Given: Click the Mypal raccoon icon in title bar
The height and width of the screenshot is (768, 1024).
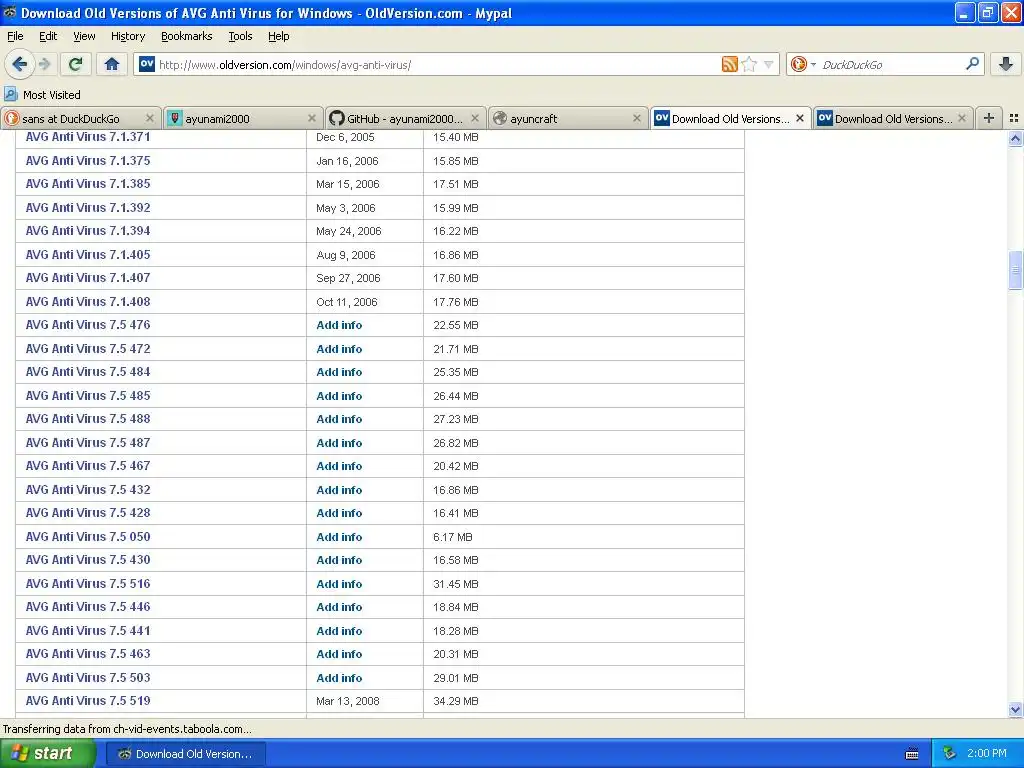Looking at the screenshot, I should (9, 12).
